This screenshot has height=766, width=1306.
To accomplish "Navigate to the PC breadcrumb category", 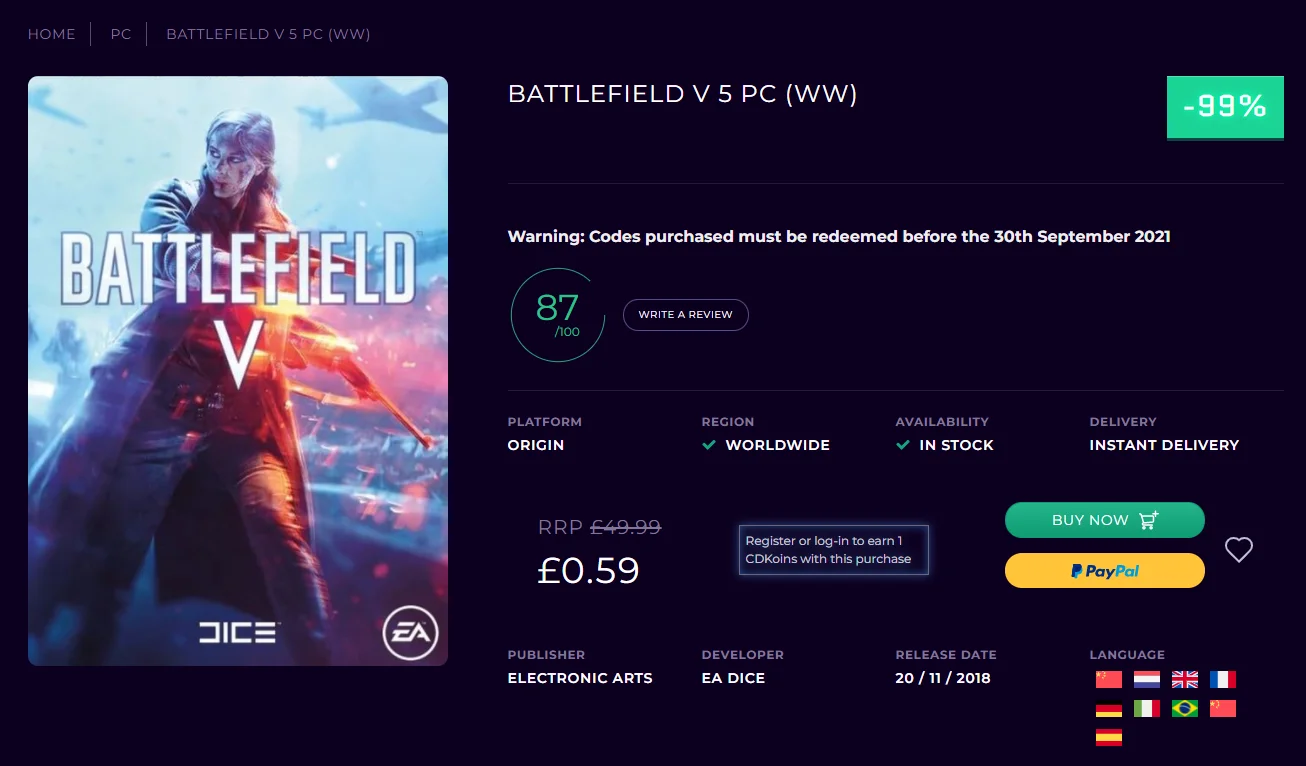I will click(x=121, y=34).
